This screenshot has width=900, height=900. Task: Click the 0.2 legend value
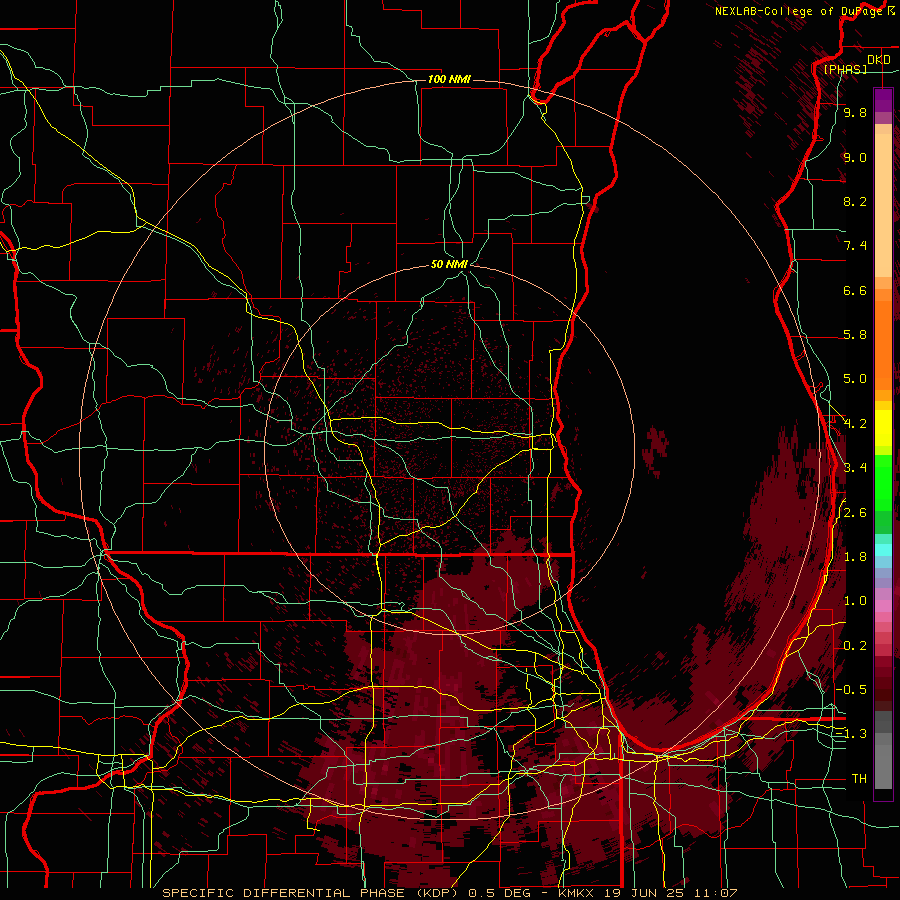[x=855, y=646]
